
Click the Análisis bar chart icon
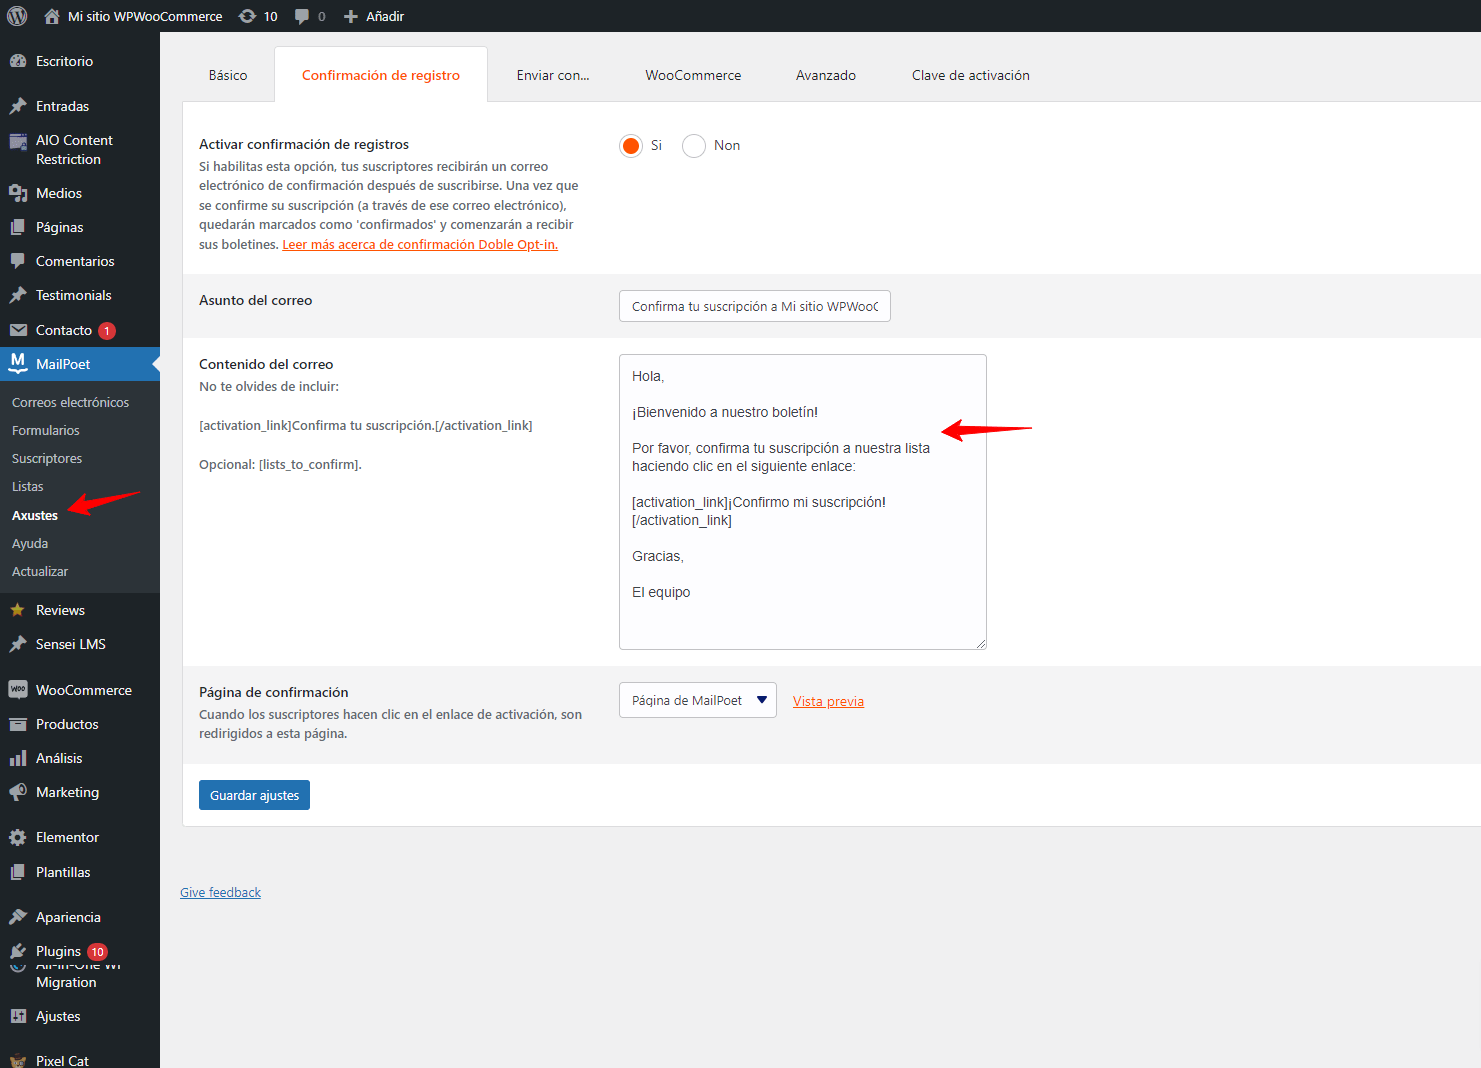coord(18,758)
